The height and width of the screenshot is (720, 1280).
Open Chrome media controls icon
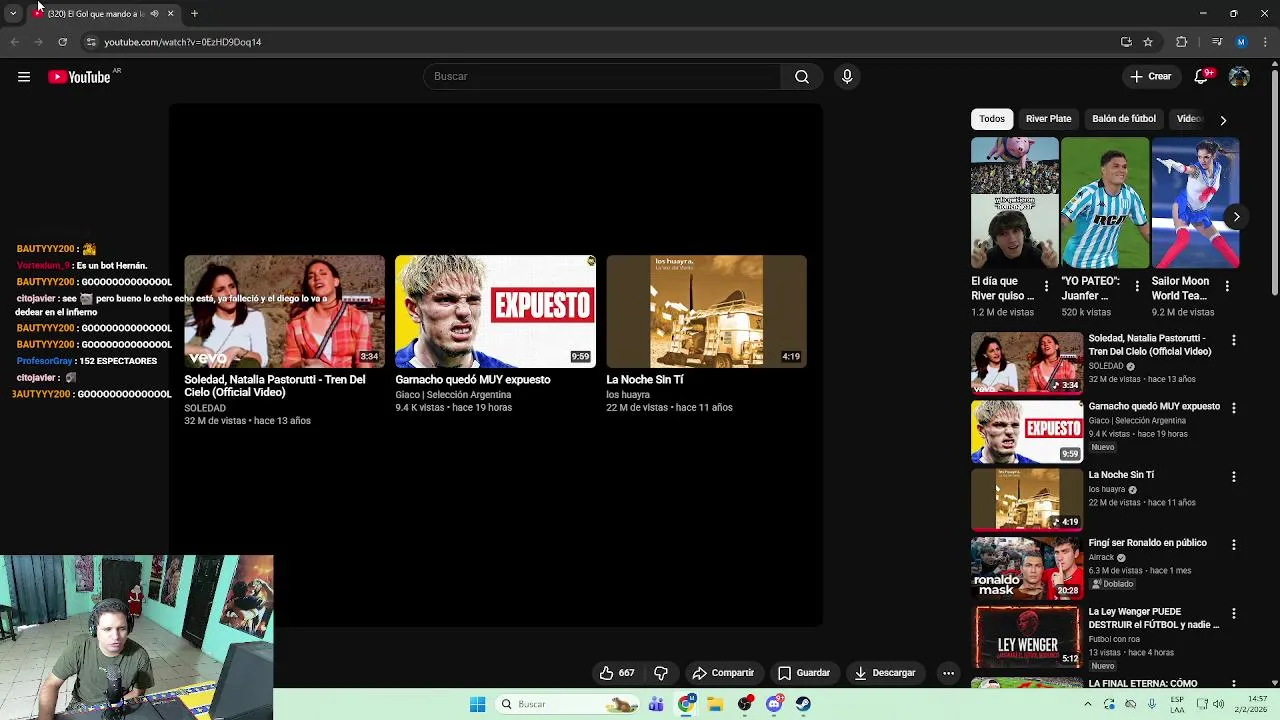tap(1217, 42)
